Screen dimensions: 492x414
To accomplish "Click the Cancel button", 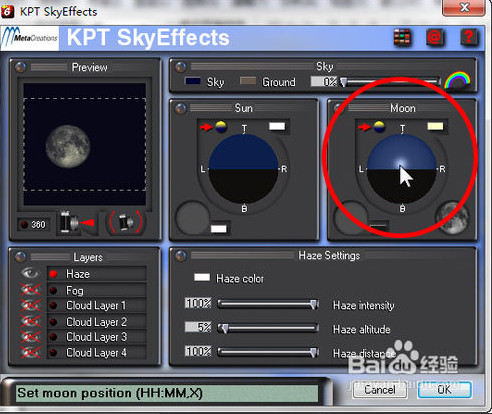I will (x=379, y=389).
